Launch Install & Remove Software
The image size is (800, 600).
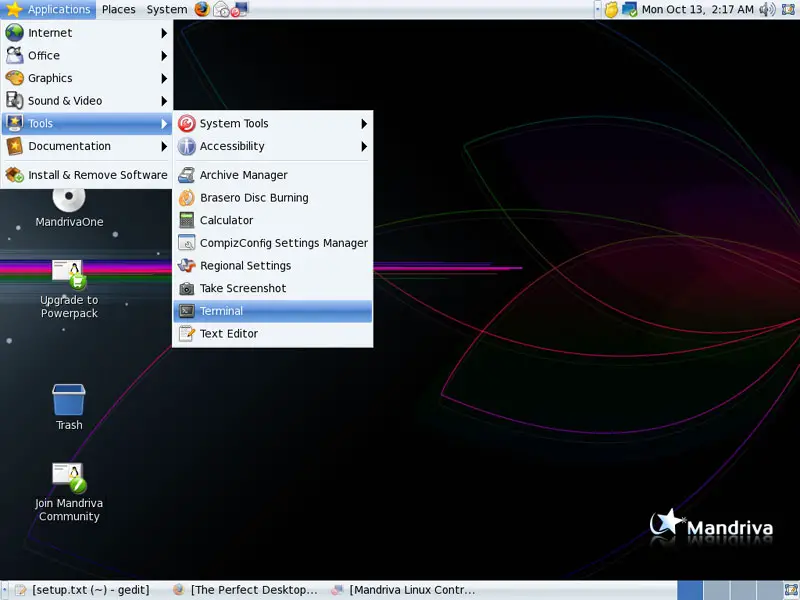[87, 175]
